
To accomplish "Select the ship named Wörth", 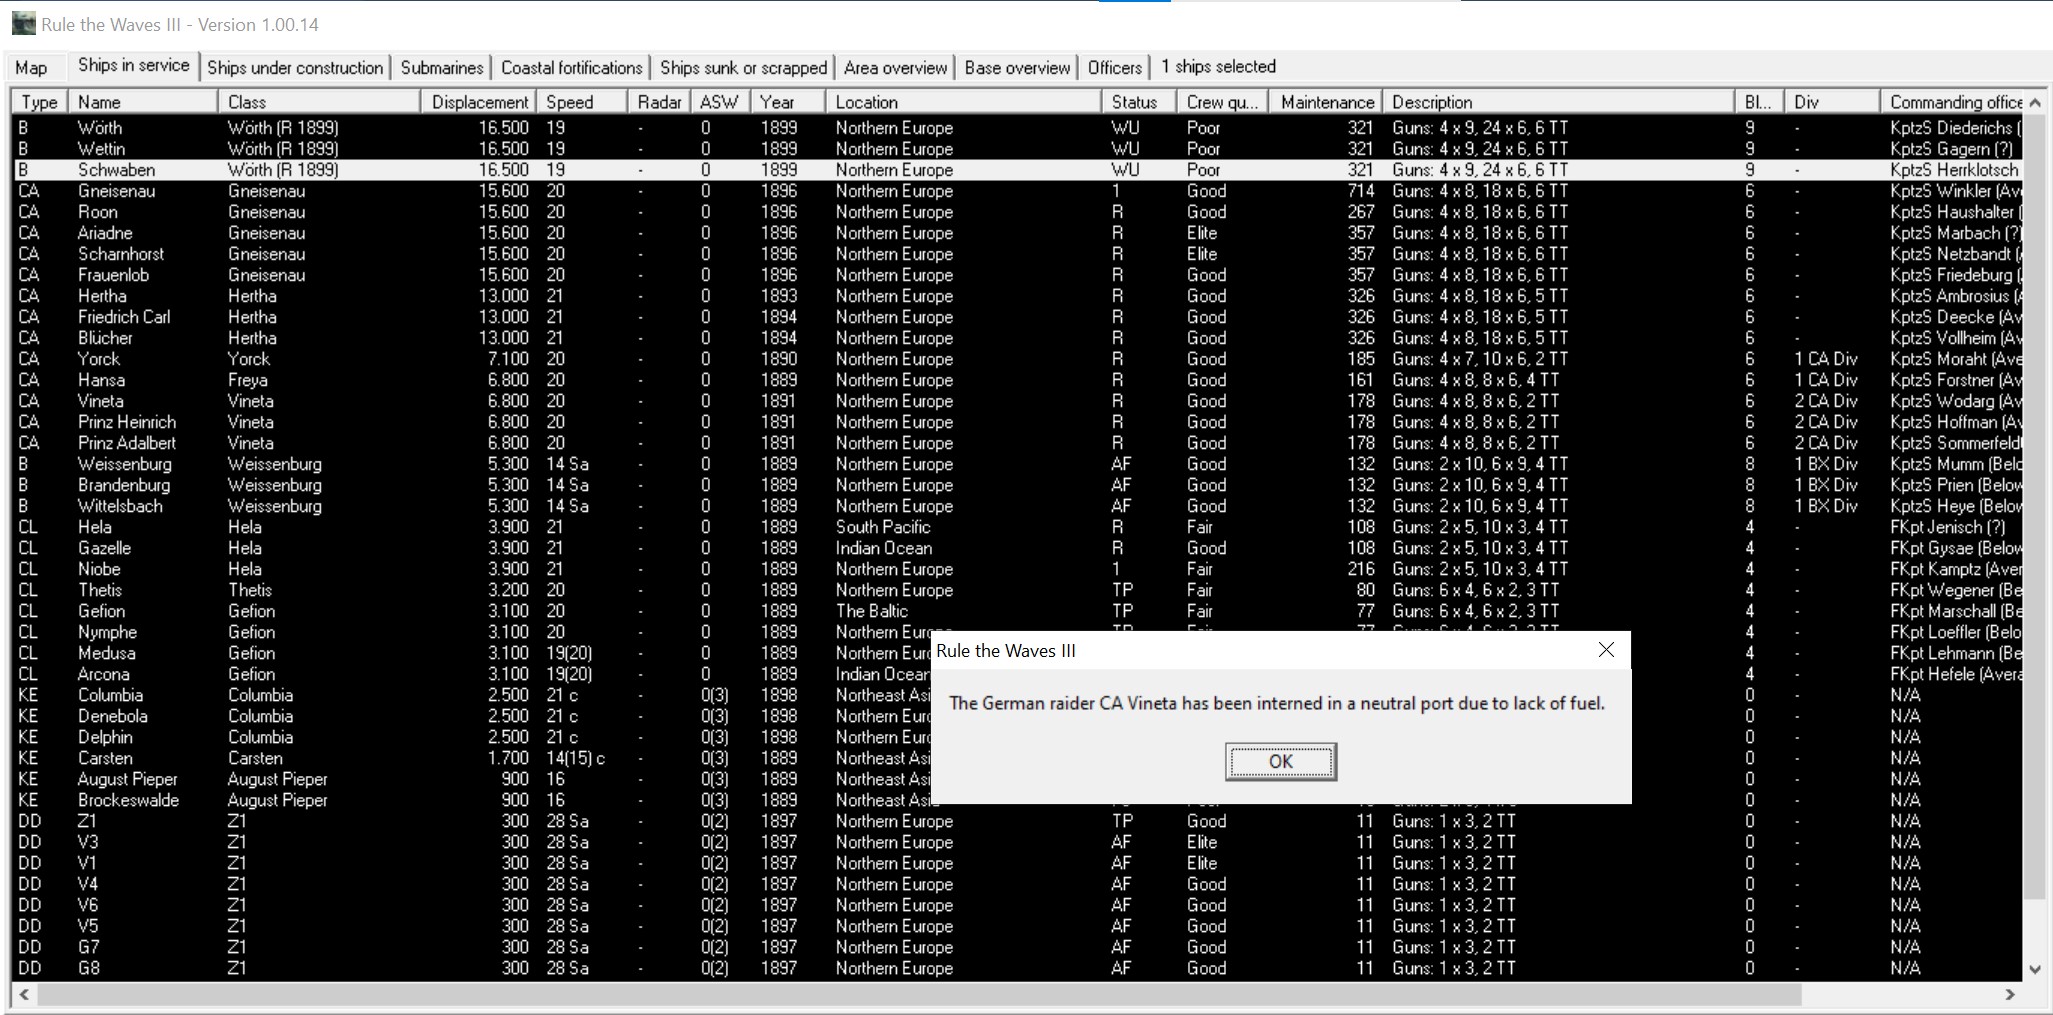I will [1016, 128].
